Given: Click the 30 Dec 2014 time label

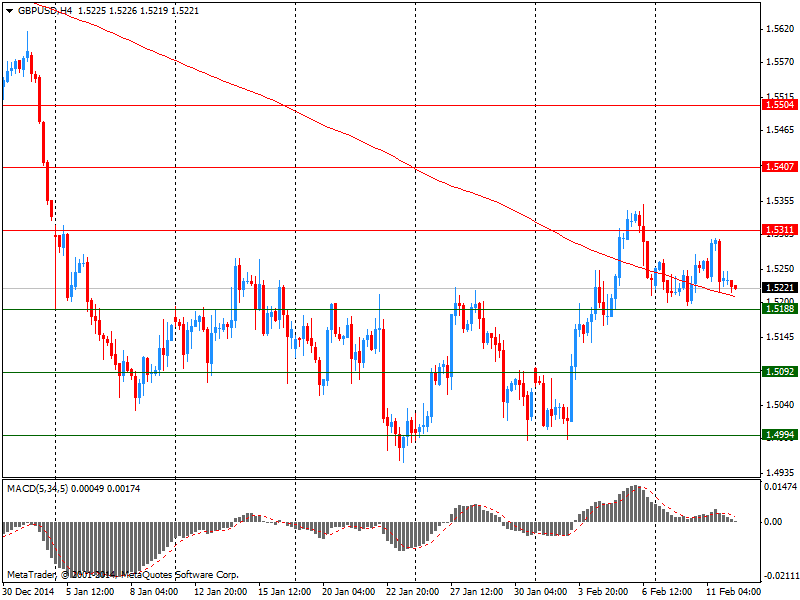Looking at the screenshot, I should click(x=29, y=592).
